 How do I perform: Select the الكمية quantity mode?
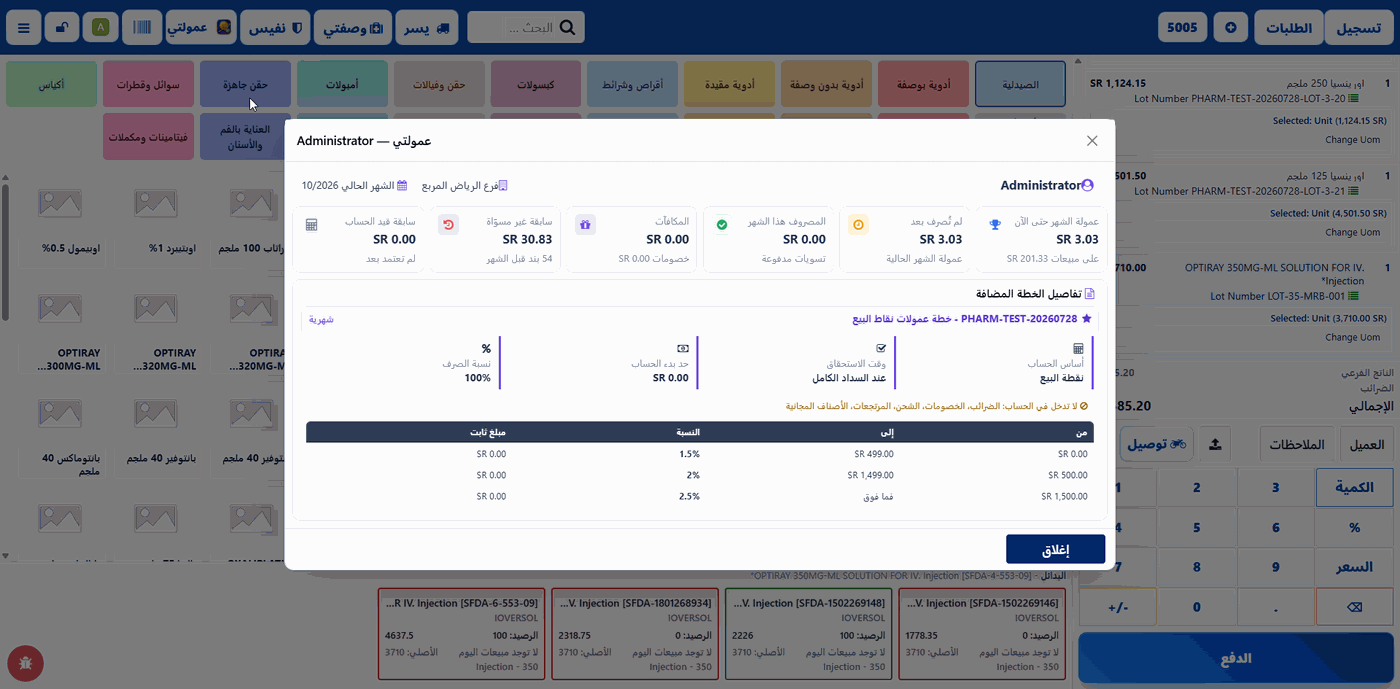point(1354,488)
